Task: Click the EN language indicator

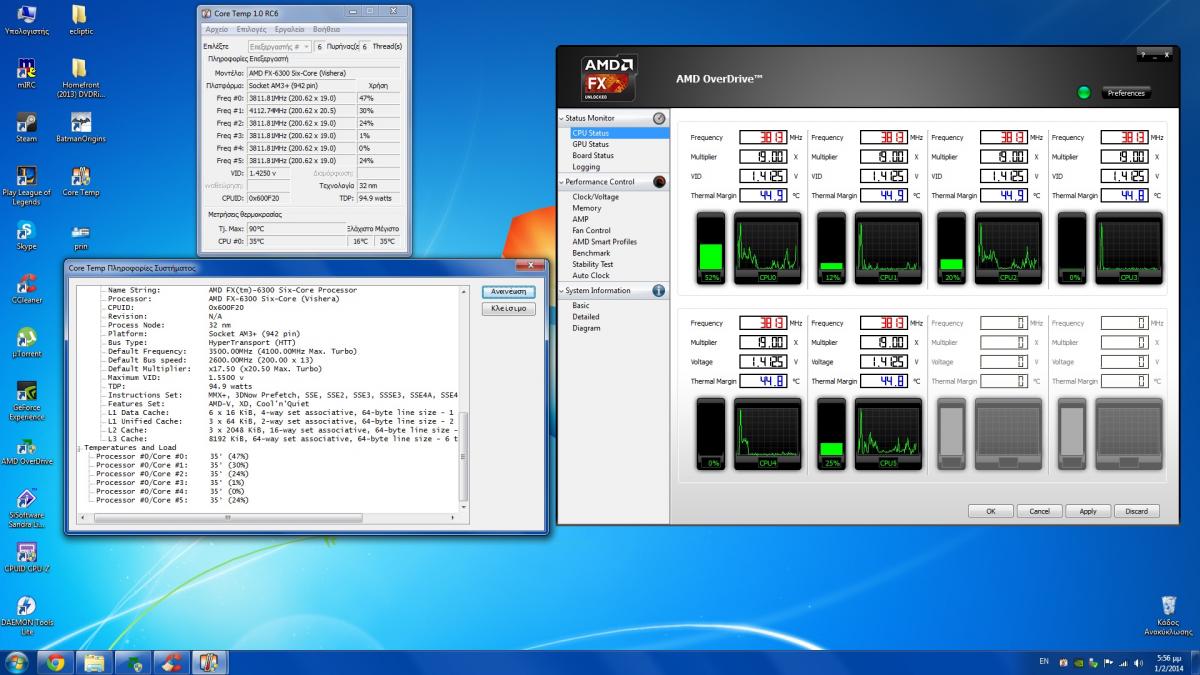Action: pos(1043,663)
